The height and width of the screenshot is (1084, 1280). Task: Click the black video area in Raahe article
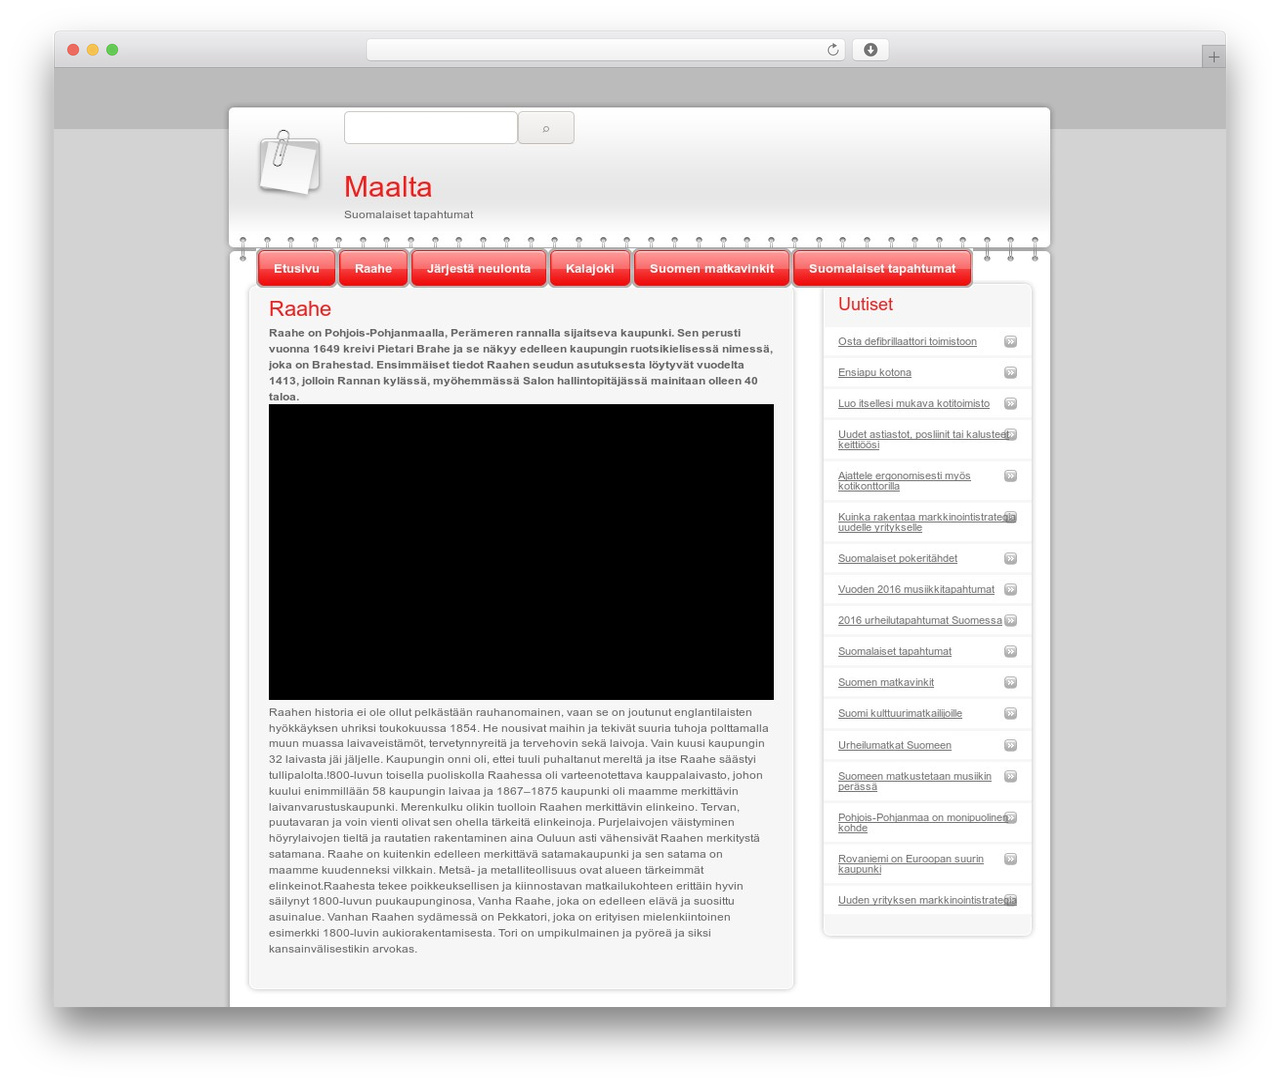[x=521, y=552]
